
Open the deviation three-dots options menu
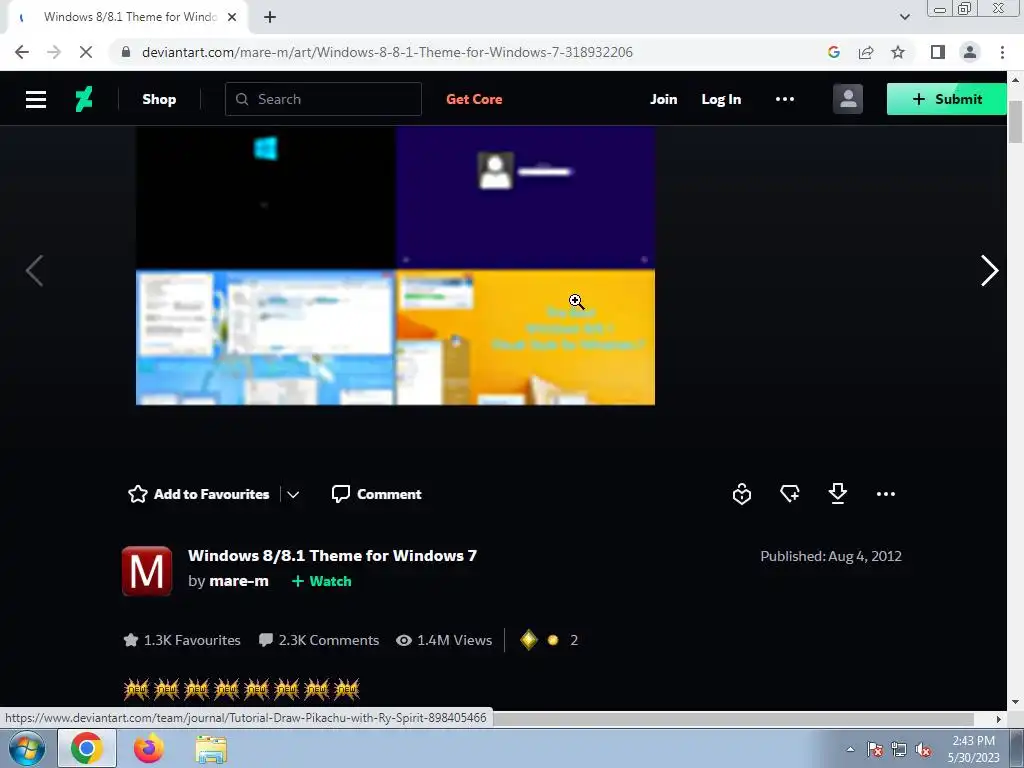tap(886, 494)
